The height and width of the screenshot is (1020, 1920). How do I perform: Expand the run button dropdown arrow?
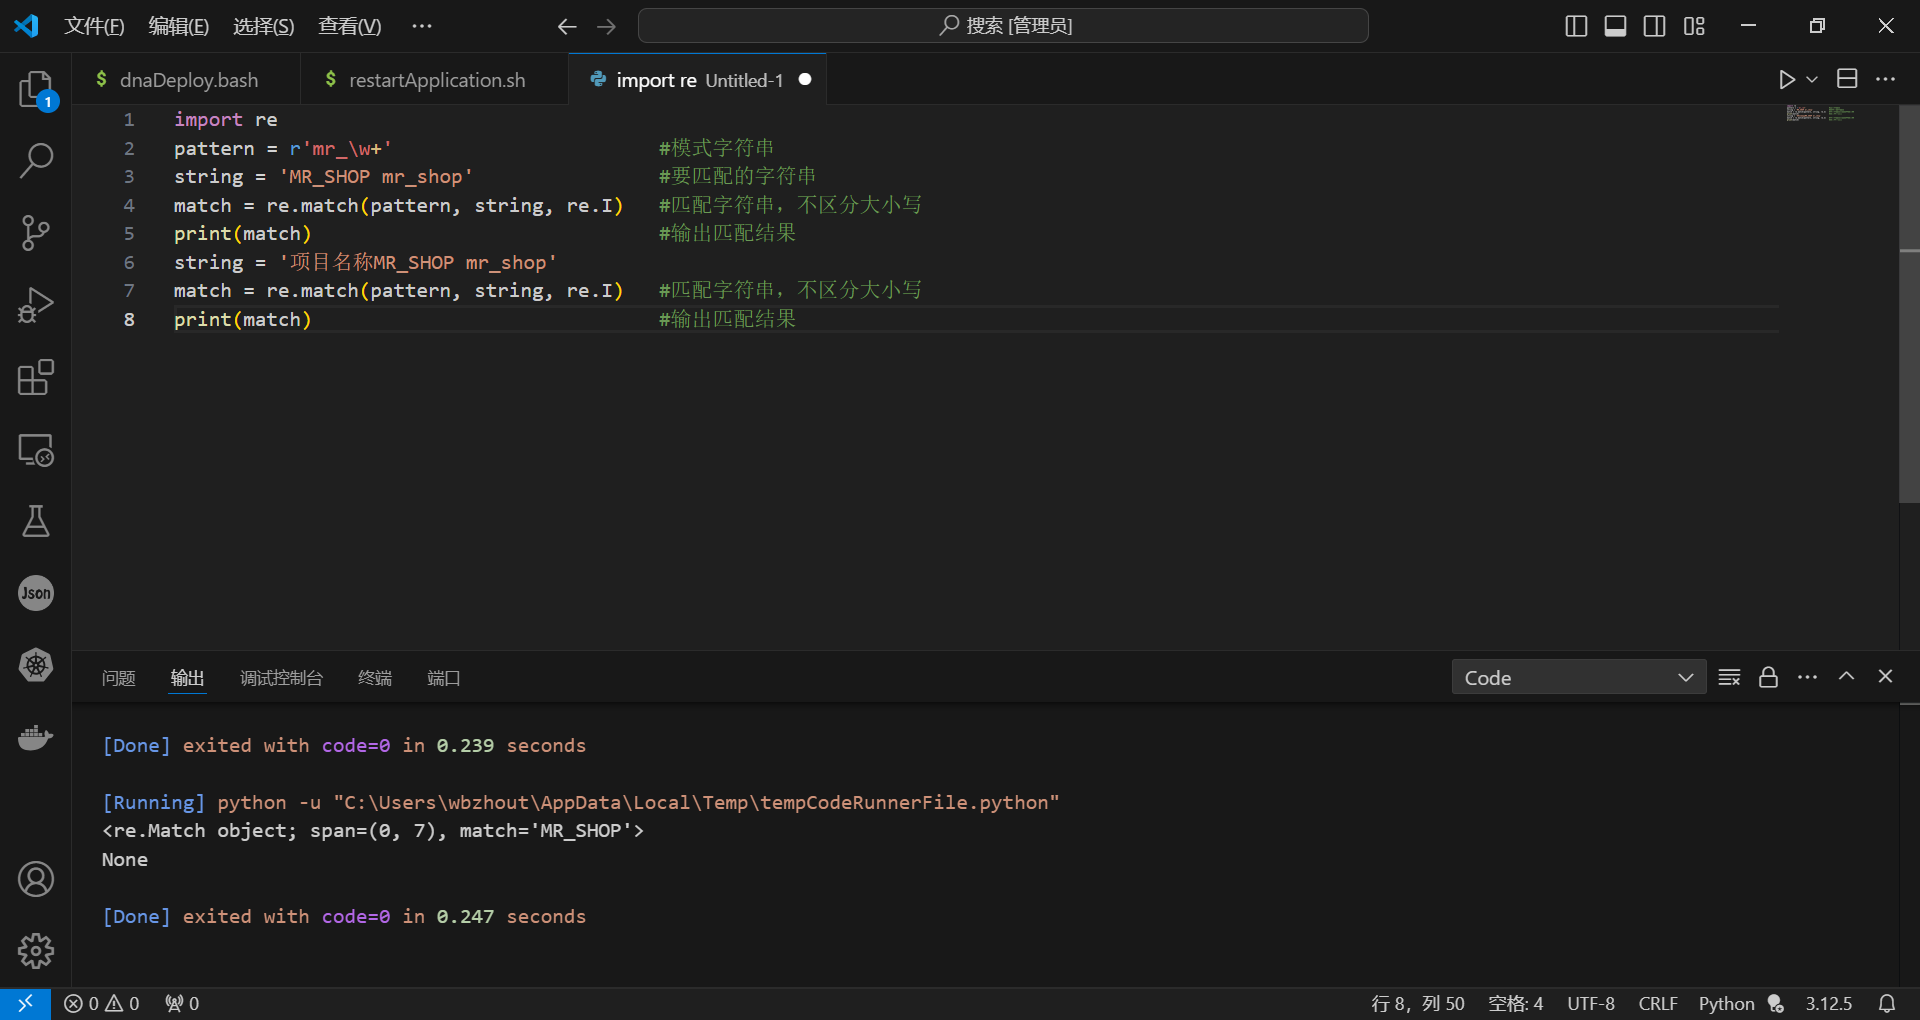(1812, 79)
